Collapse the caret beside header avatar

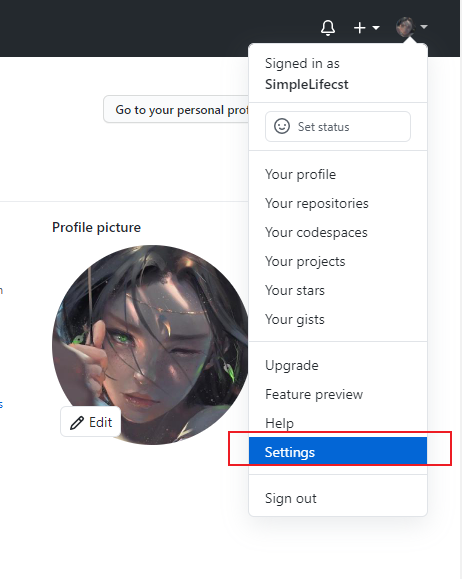point(424,27)
